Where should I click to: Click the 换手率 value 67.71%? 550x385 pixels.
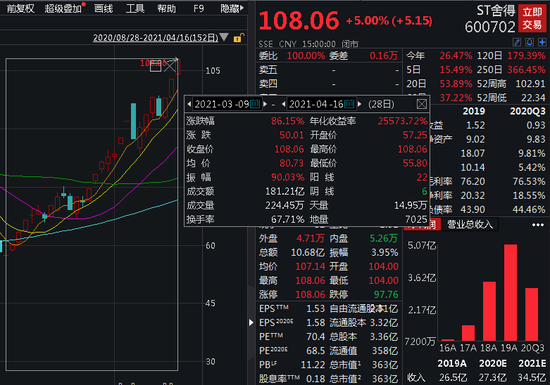[288, 219]
